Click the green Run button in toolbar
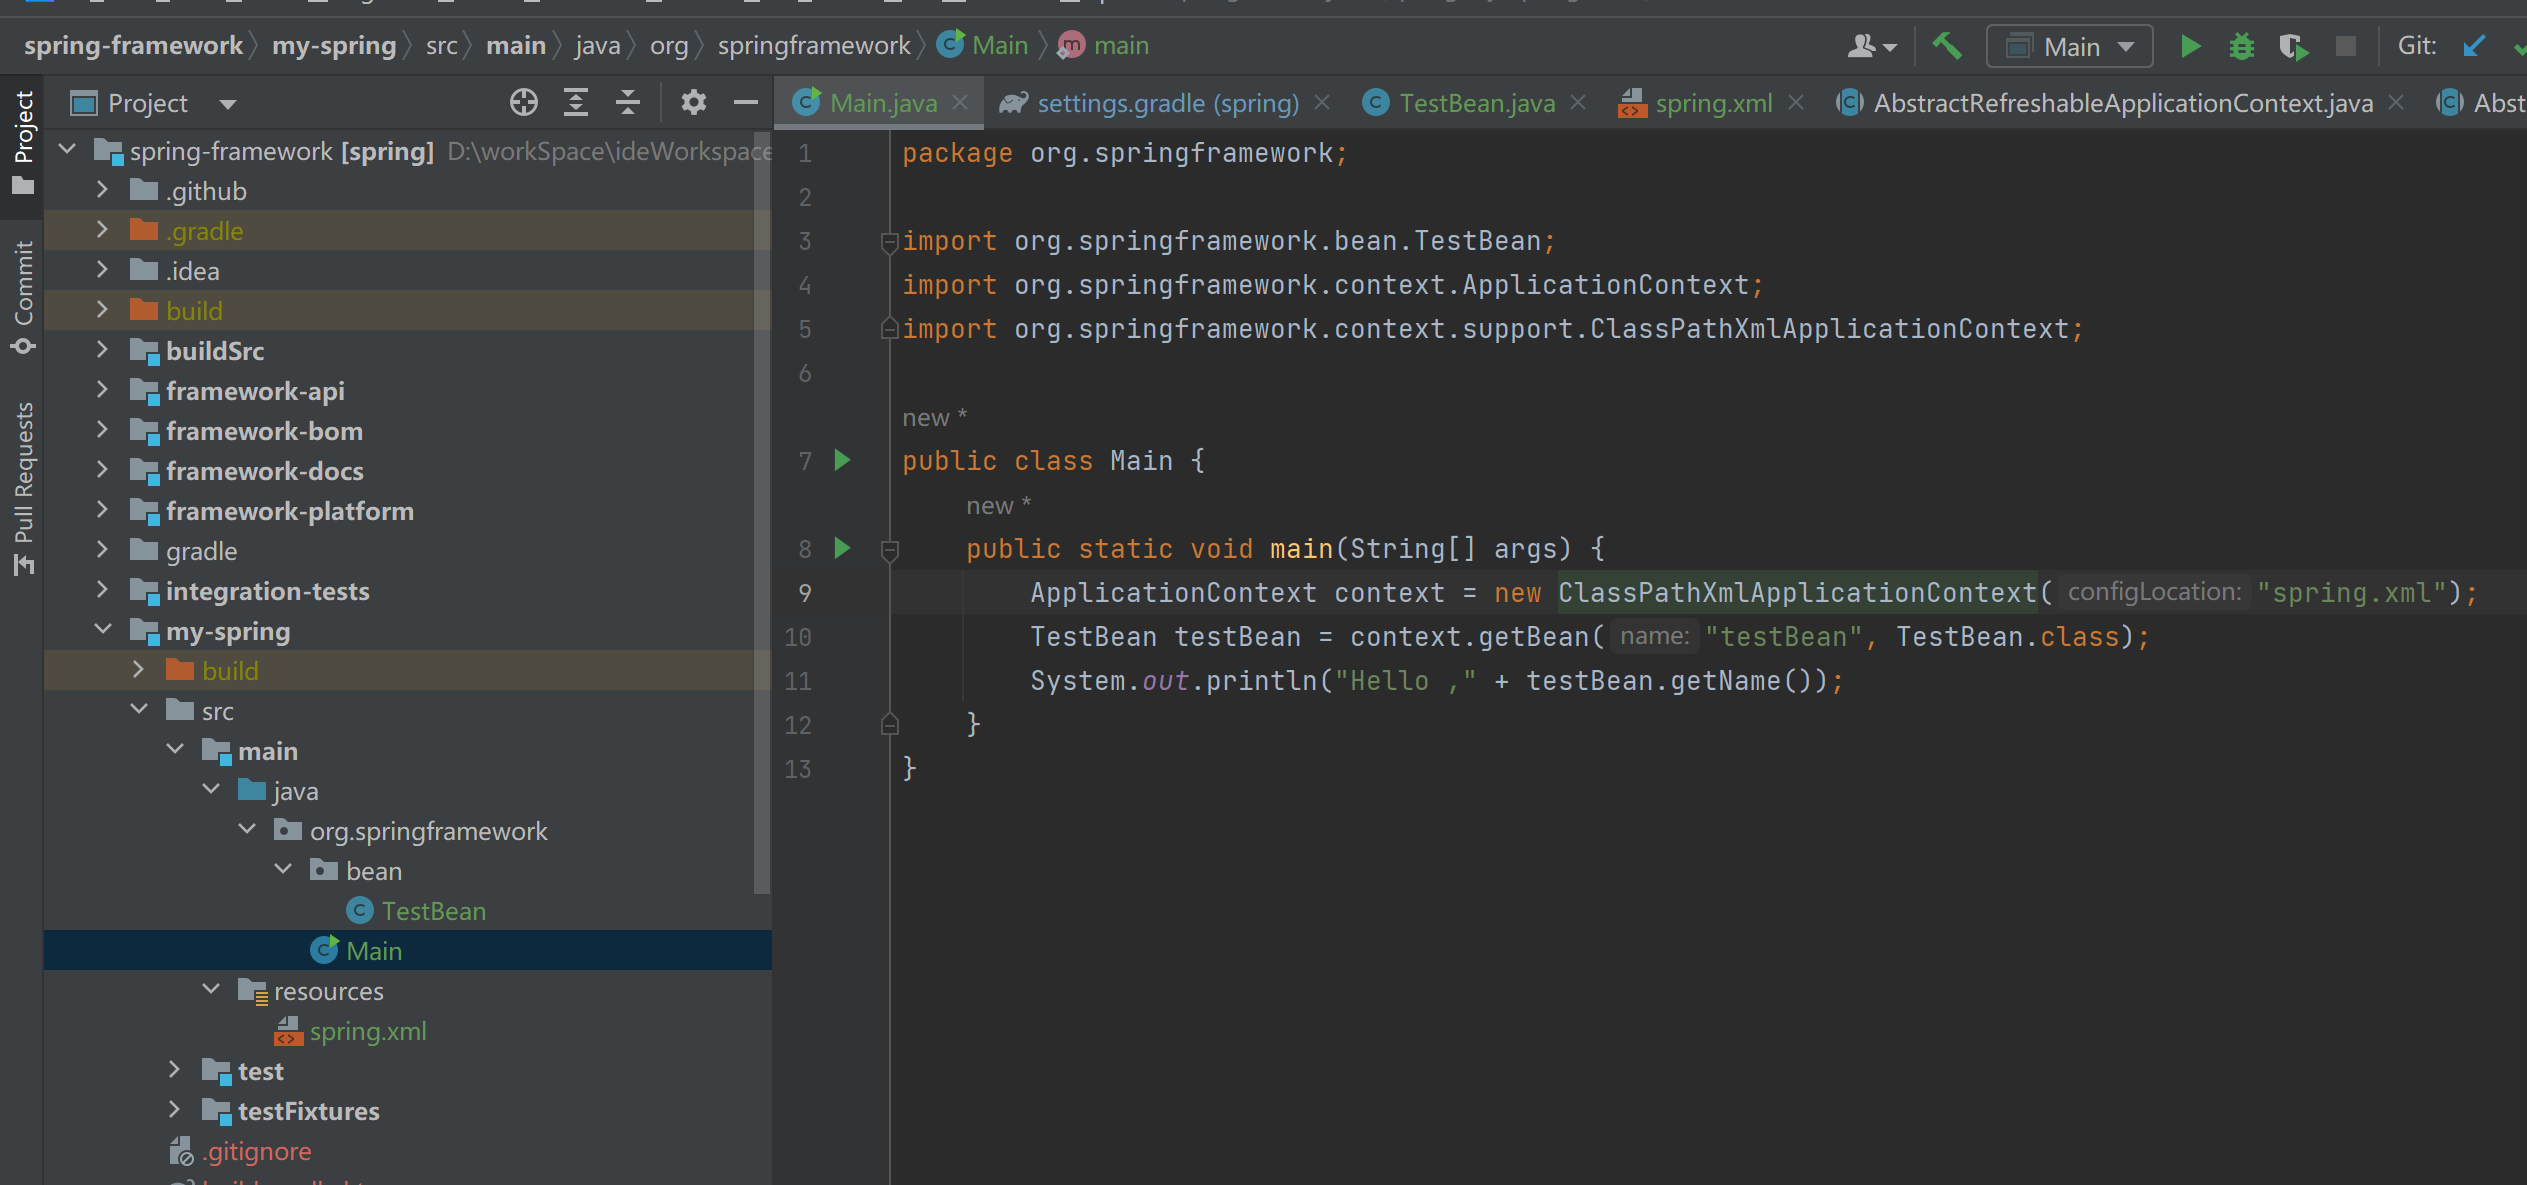The width and height of the screenshot is (2527, 1185). click(x=2190, y=46)
